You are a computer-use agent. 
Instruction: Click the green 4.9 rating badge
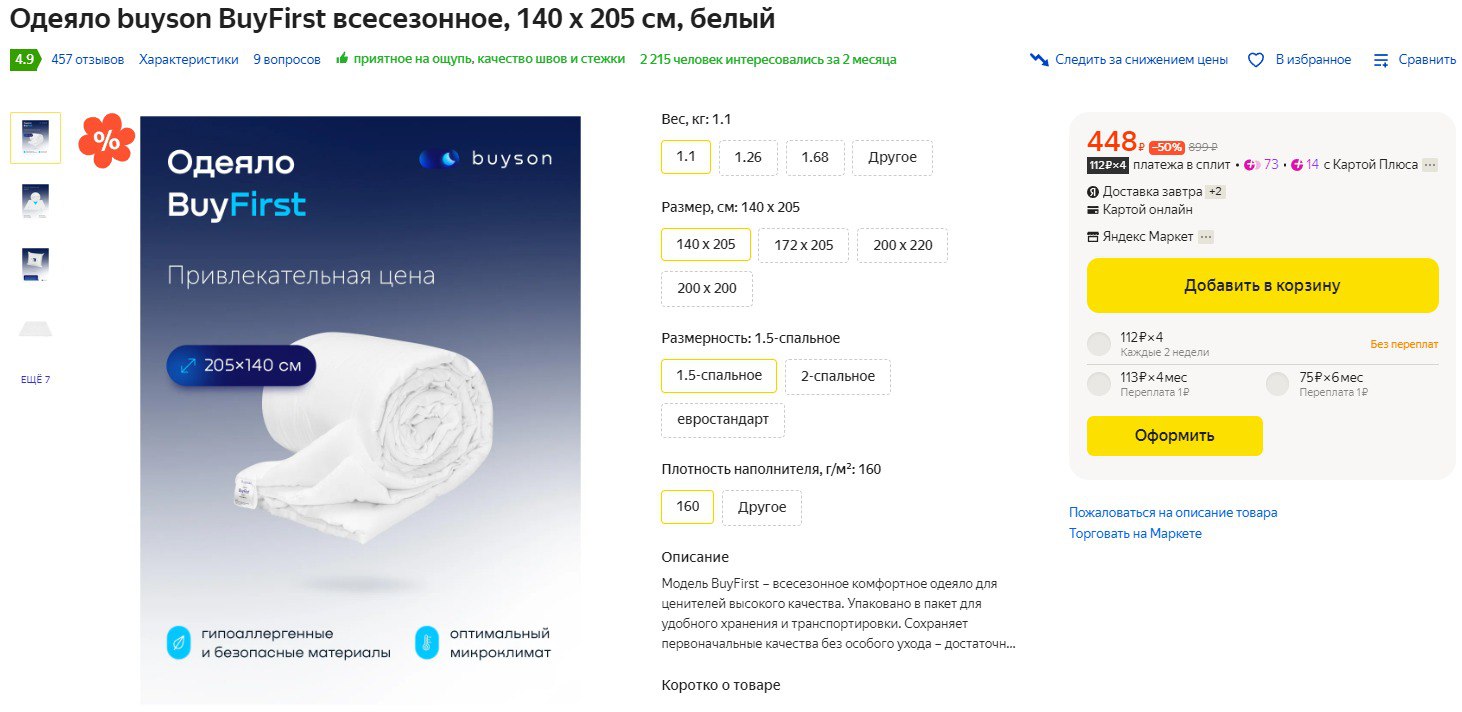click(x=24, y=60)
